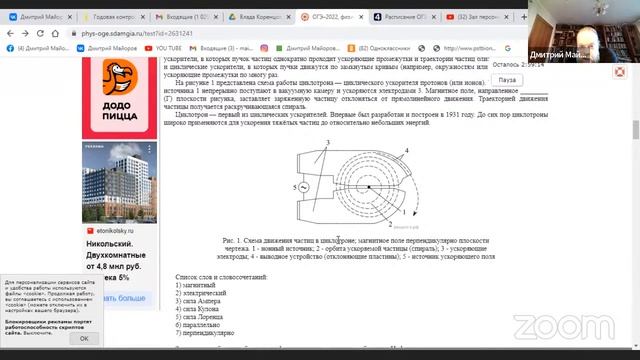Image resolution: width=640 pixels, height=360 pixels.
Task: Click word option 2) электрический
Action: [200, 293]
